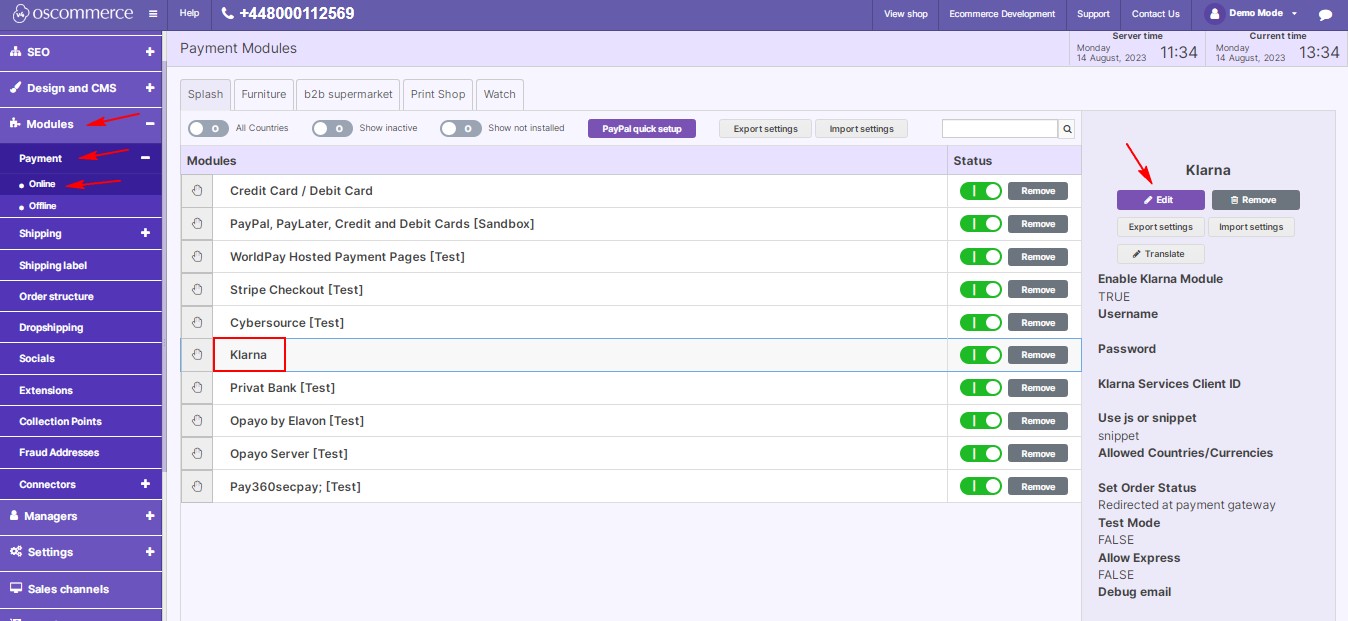Switch to the Watch tab

pyautogui.click(x=500, y=94)
